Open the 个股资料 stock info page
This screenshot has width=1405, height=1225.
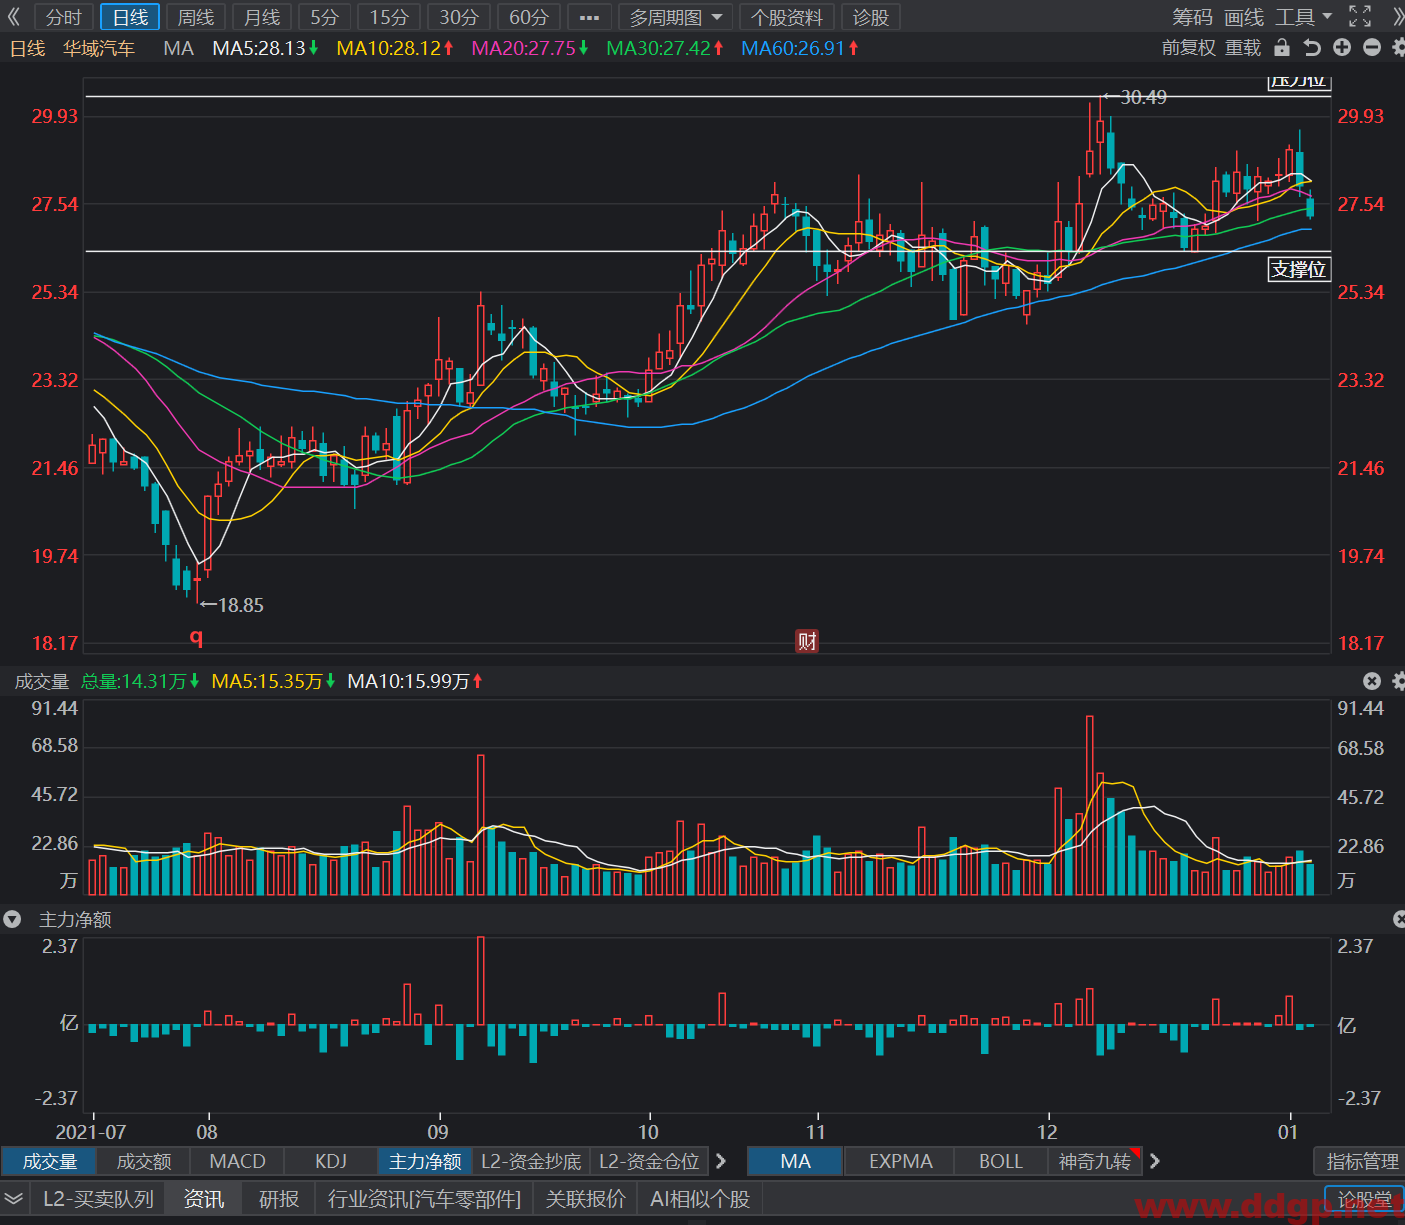point(787,17)
